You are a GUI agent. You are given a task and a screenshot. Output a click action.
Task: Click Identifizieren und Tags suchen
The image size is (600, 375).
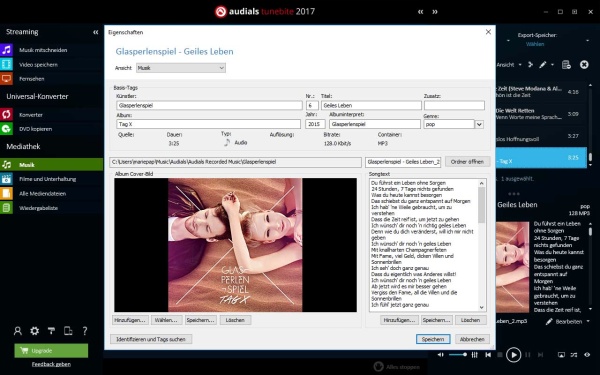[151, 339]
